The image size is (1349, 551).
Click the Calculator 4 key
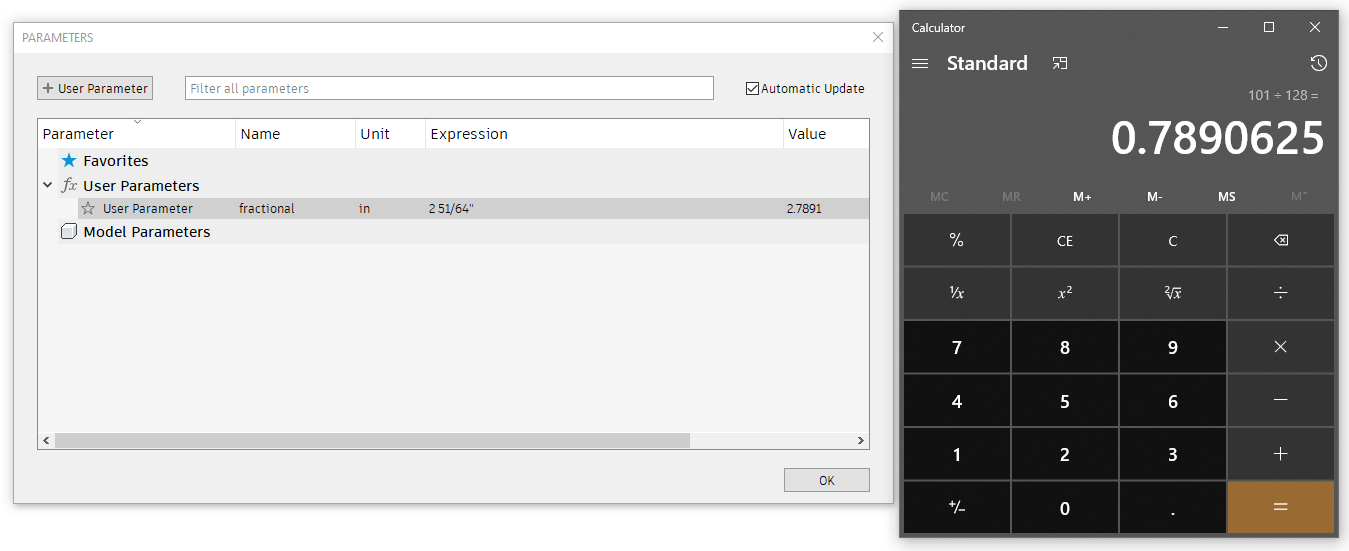(x=957, y=400)
